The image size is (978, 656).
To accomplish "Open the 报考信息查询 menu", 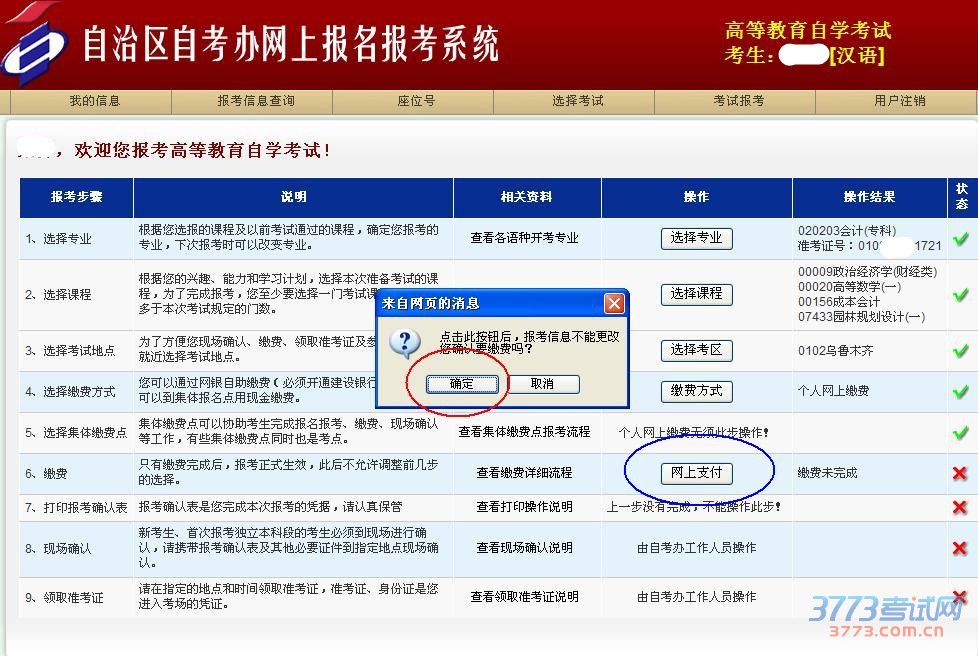I will point(256,101).
